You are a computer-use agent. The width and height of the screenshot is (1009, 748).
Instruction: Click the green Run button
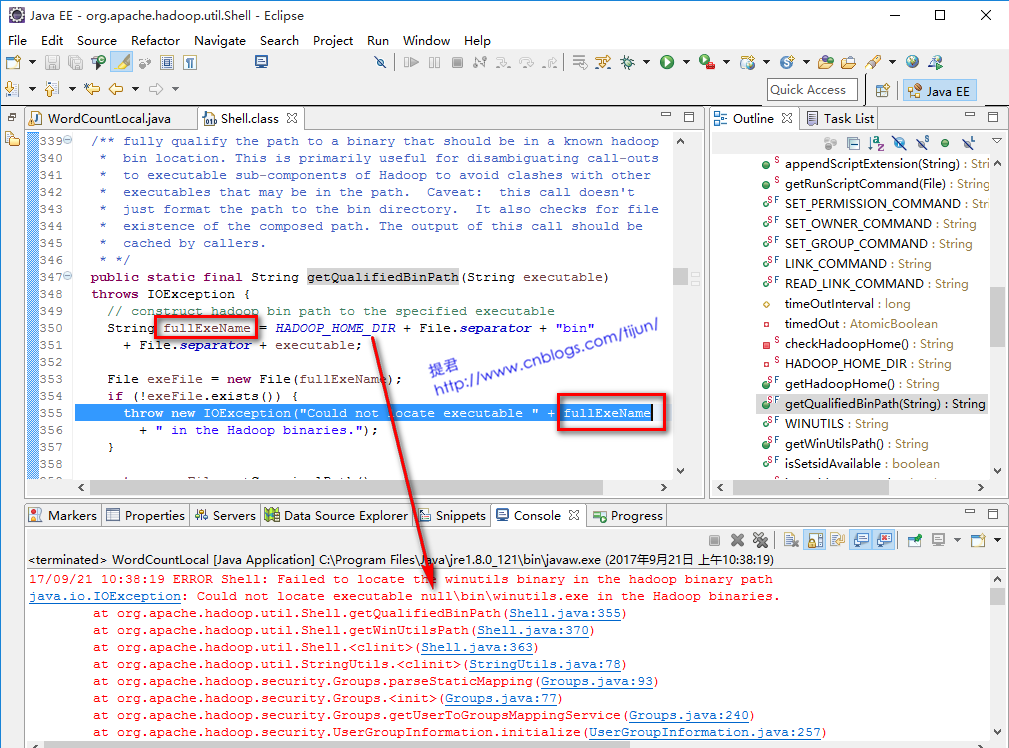[667, 62]
